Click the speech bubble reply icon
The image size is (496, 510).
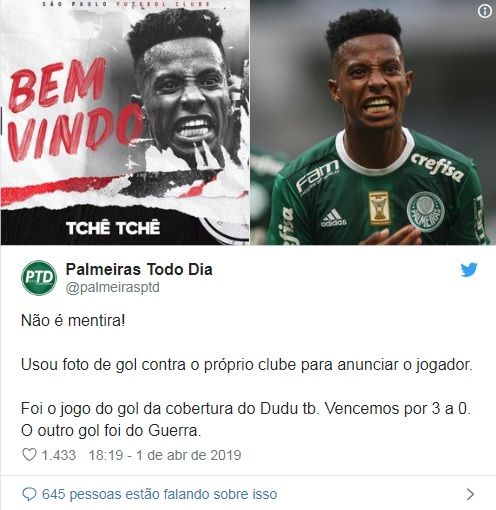coord(29,494)
